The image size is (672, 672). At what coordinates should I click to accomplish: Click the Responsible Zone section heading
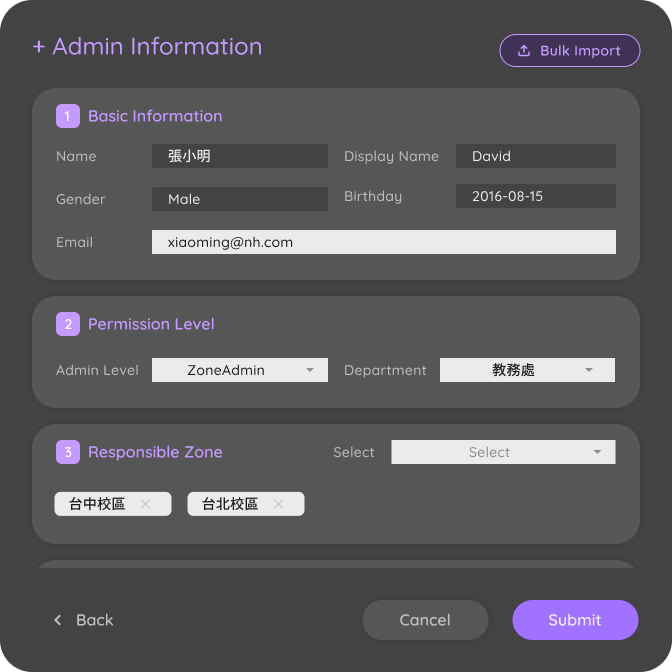tap(155, 452)
